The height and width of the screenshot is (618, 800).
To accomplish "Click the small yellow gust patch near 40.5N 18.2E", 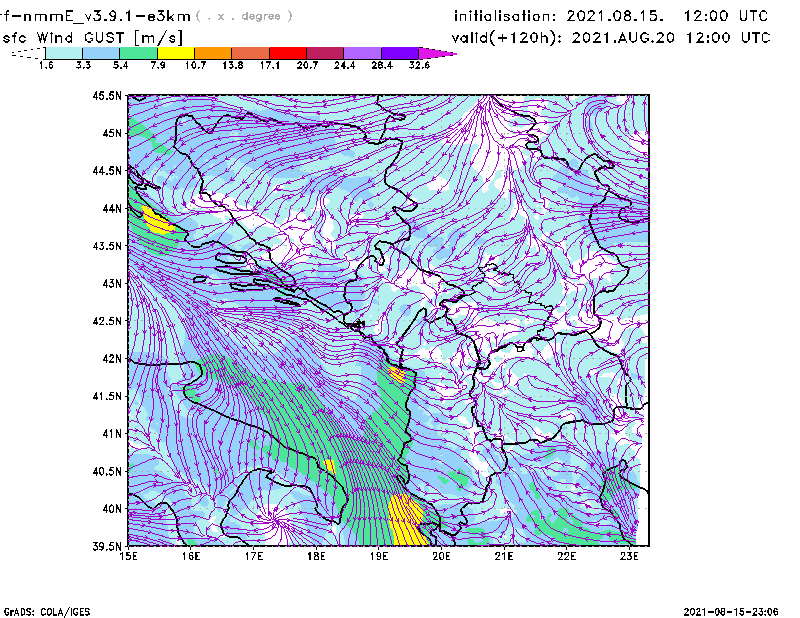I will (x=330, y=467).
